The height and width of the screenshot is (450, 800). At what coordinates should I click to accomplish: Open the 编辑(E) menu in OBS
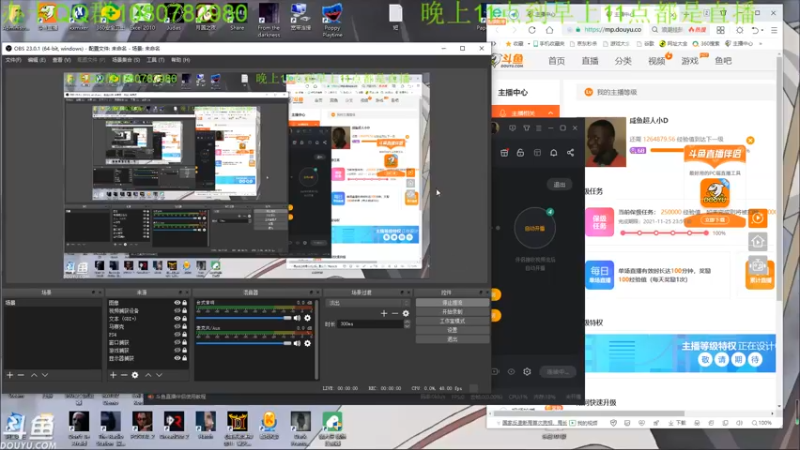click(37, 60)
